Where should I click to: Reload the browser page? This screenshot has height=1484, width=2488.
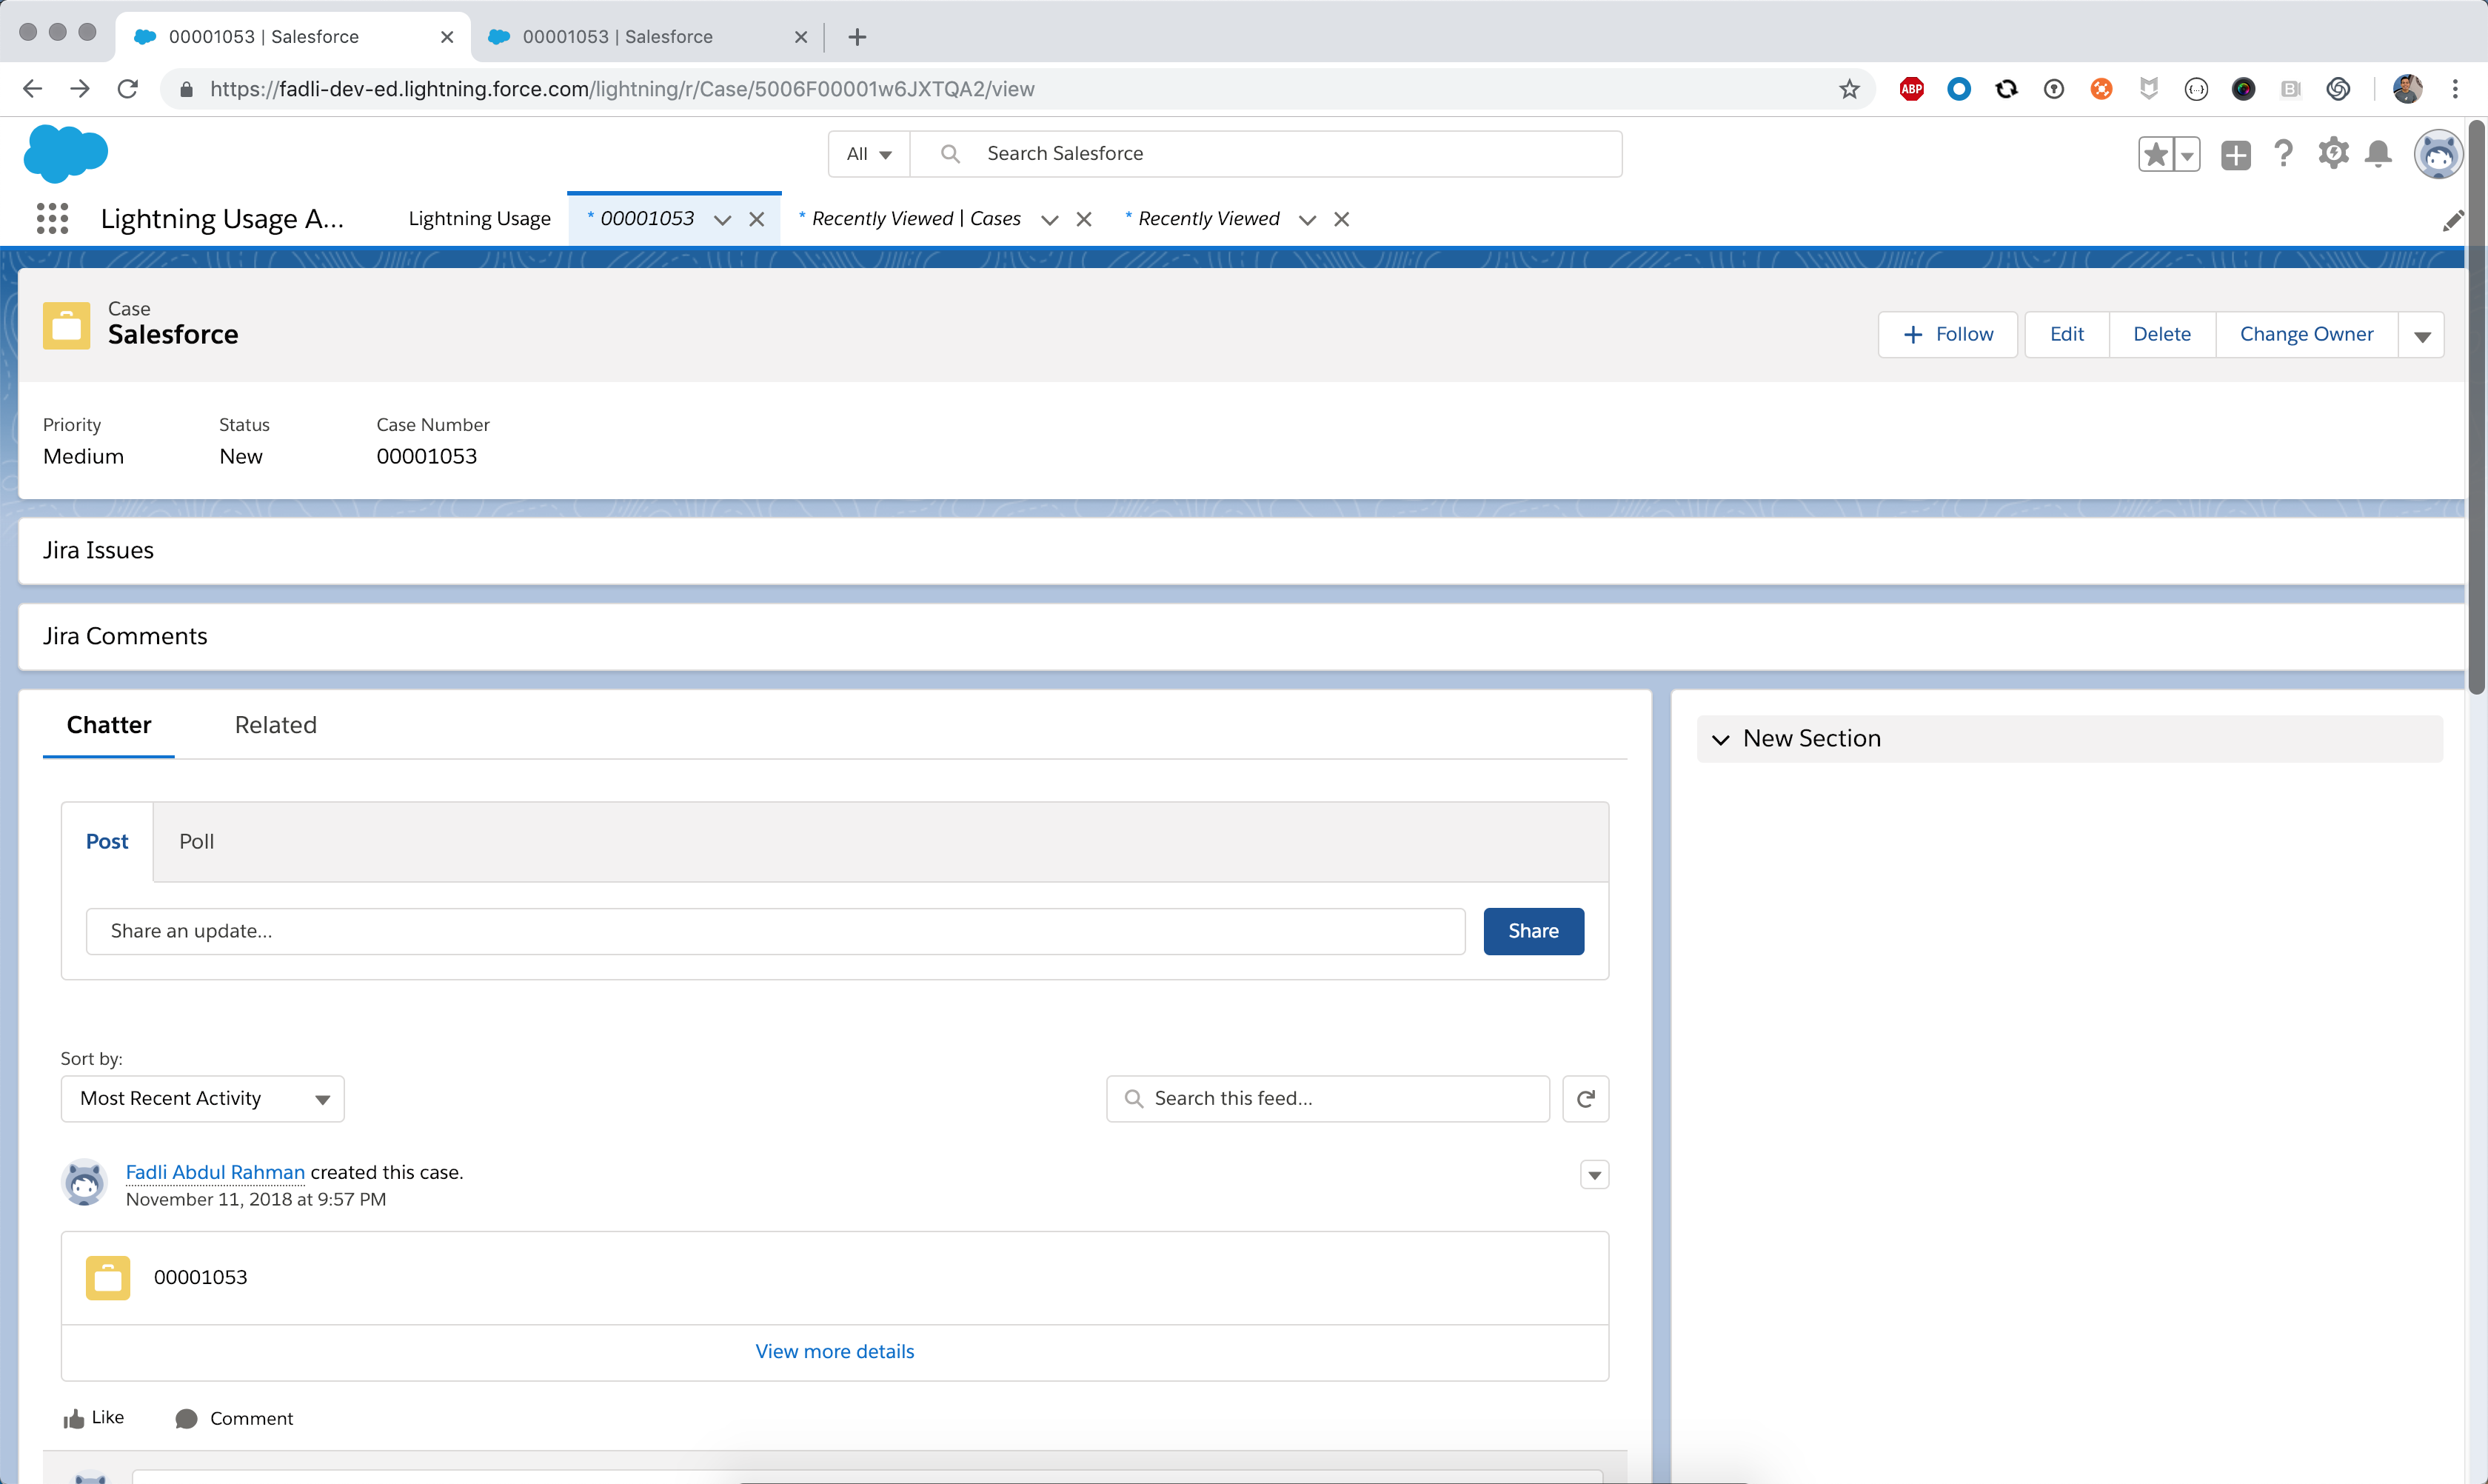coord(128,89)
